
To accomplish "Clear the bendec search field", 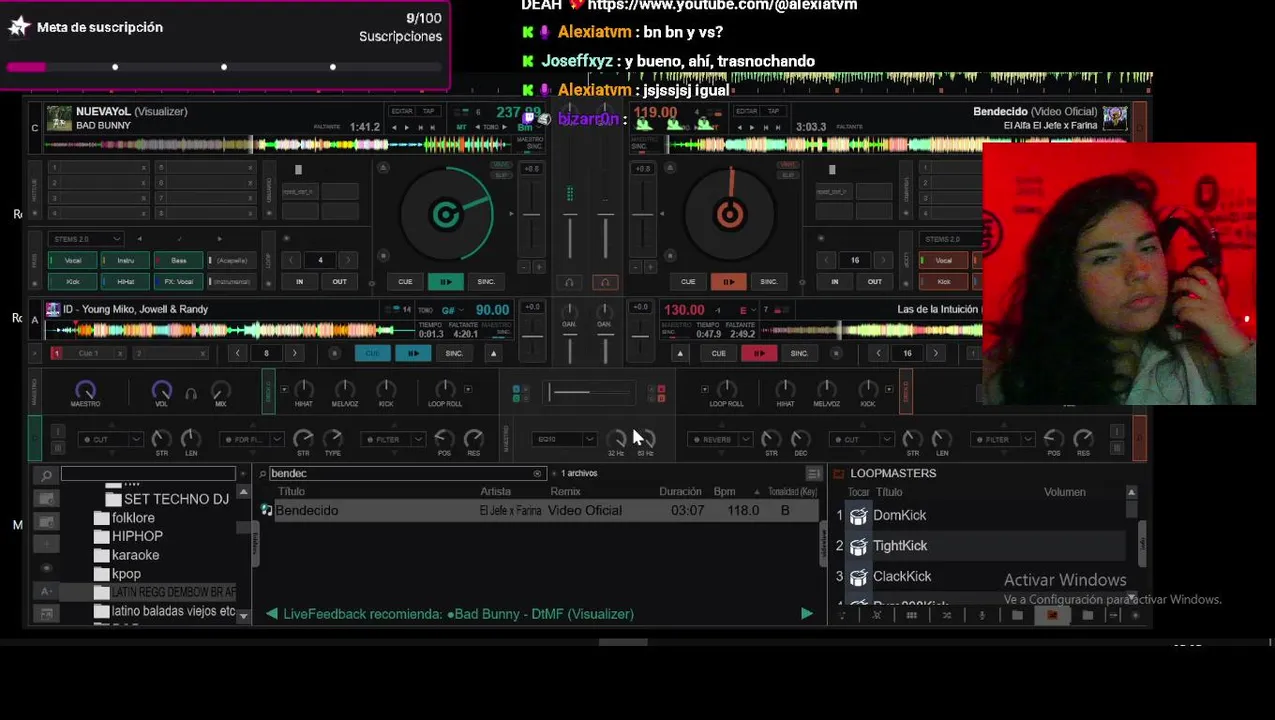I will click(537, 473).
